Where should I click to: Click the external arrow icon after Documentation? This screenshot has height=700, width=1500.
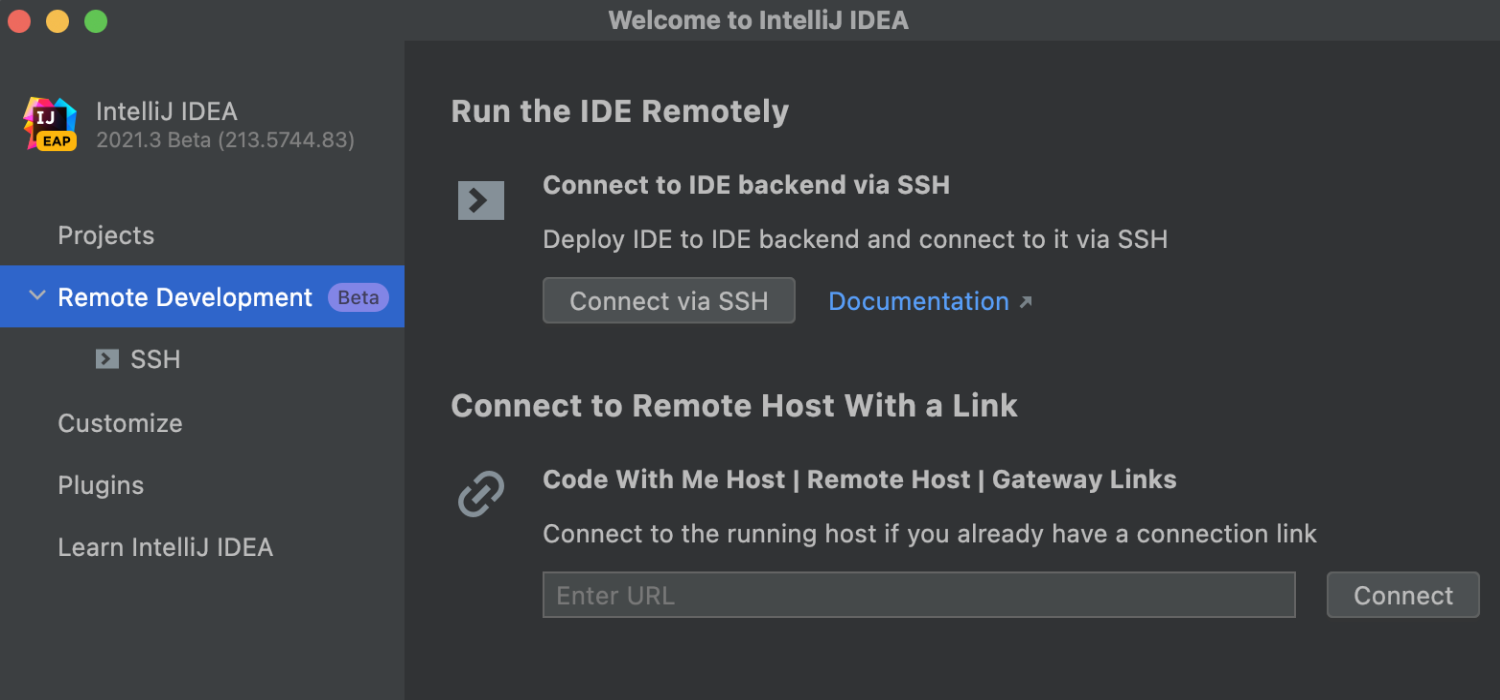coord(1025,302)
